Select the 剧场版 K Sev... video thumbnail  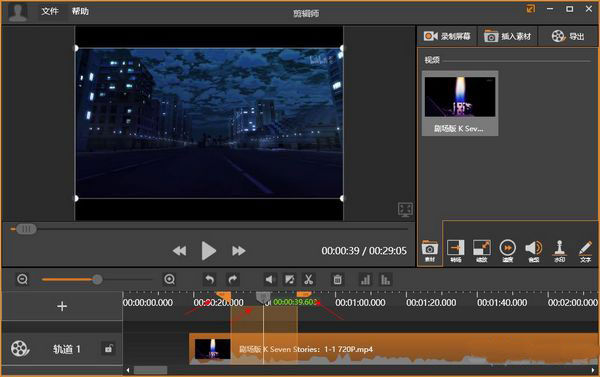coord(460,103)
